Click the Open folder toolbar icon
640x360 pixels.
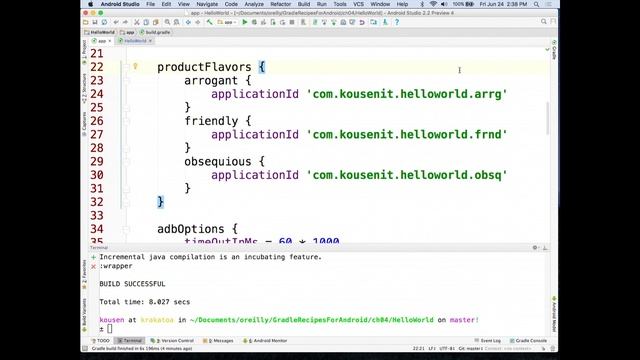(x=86, y=22)
